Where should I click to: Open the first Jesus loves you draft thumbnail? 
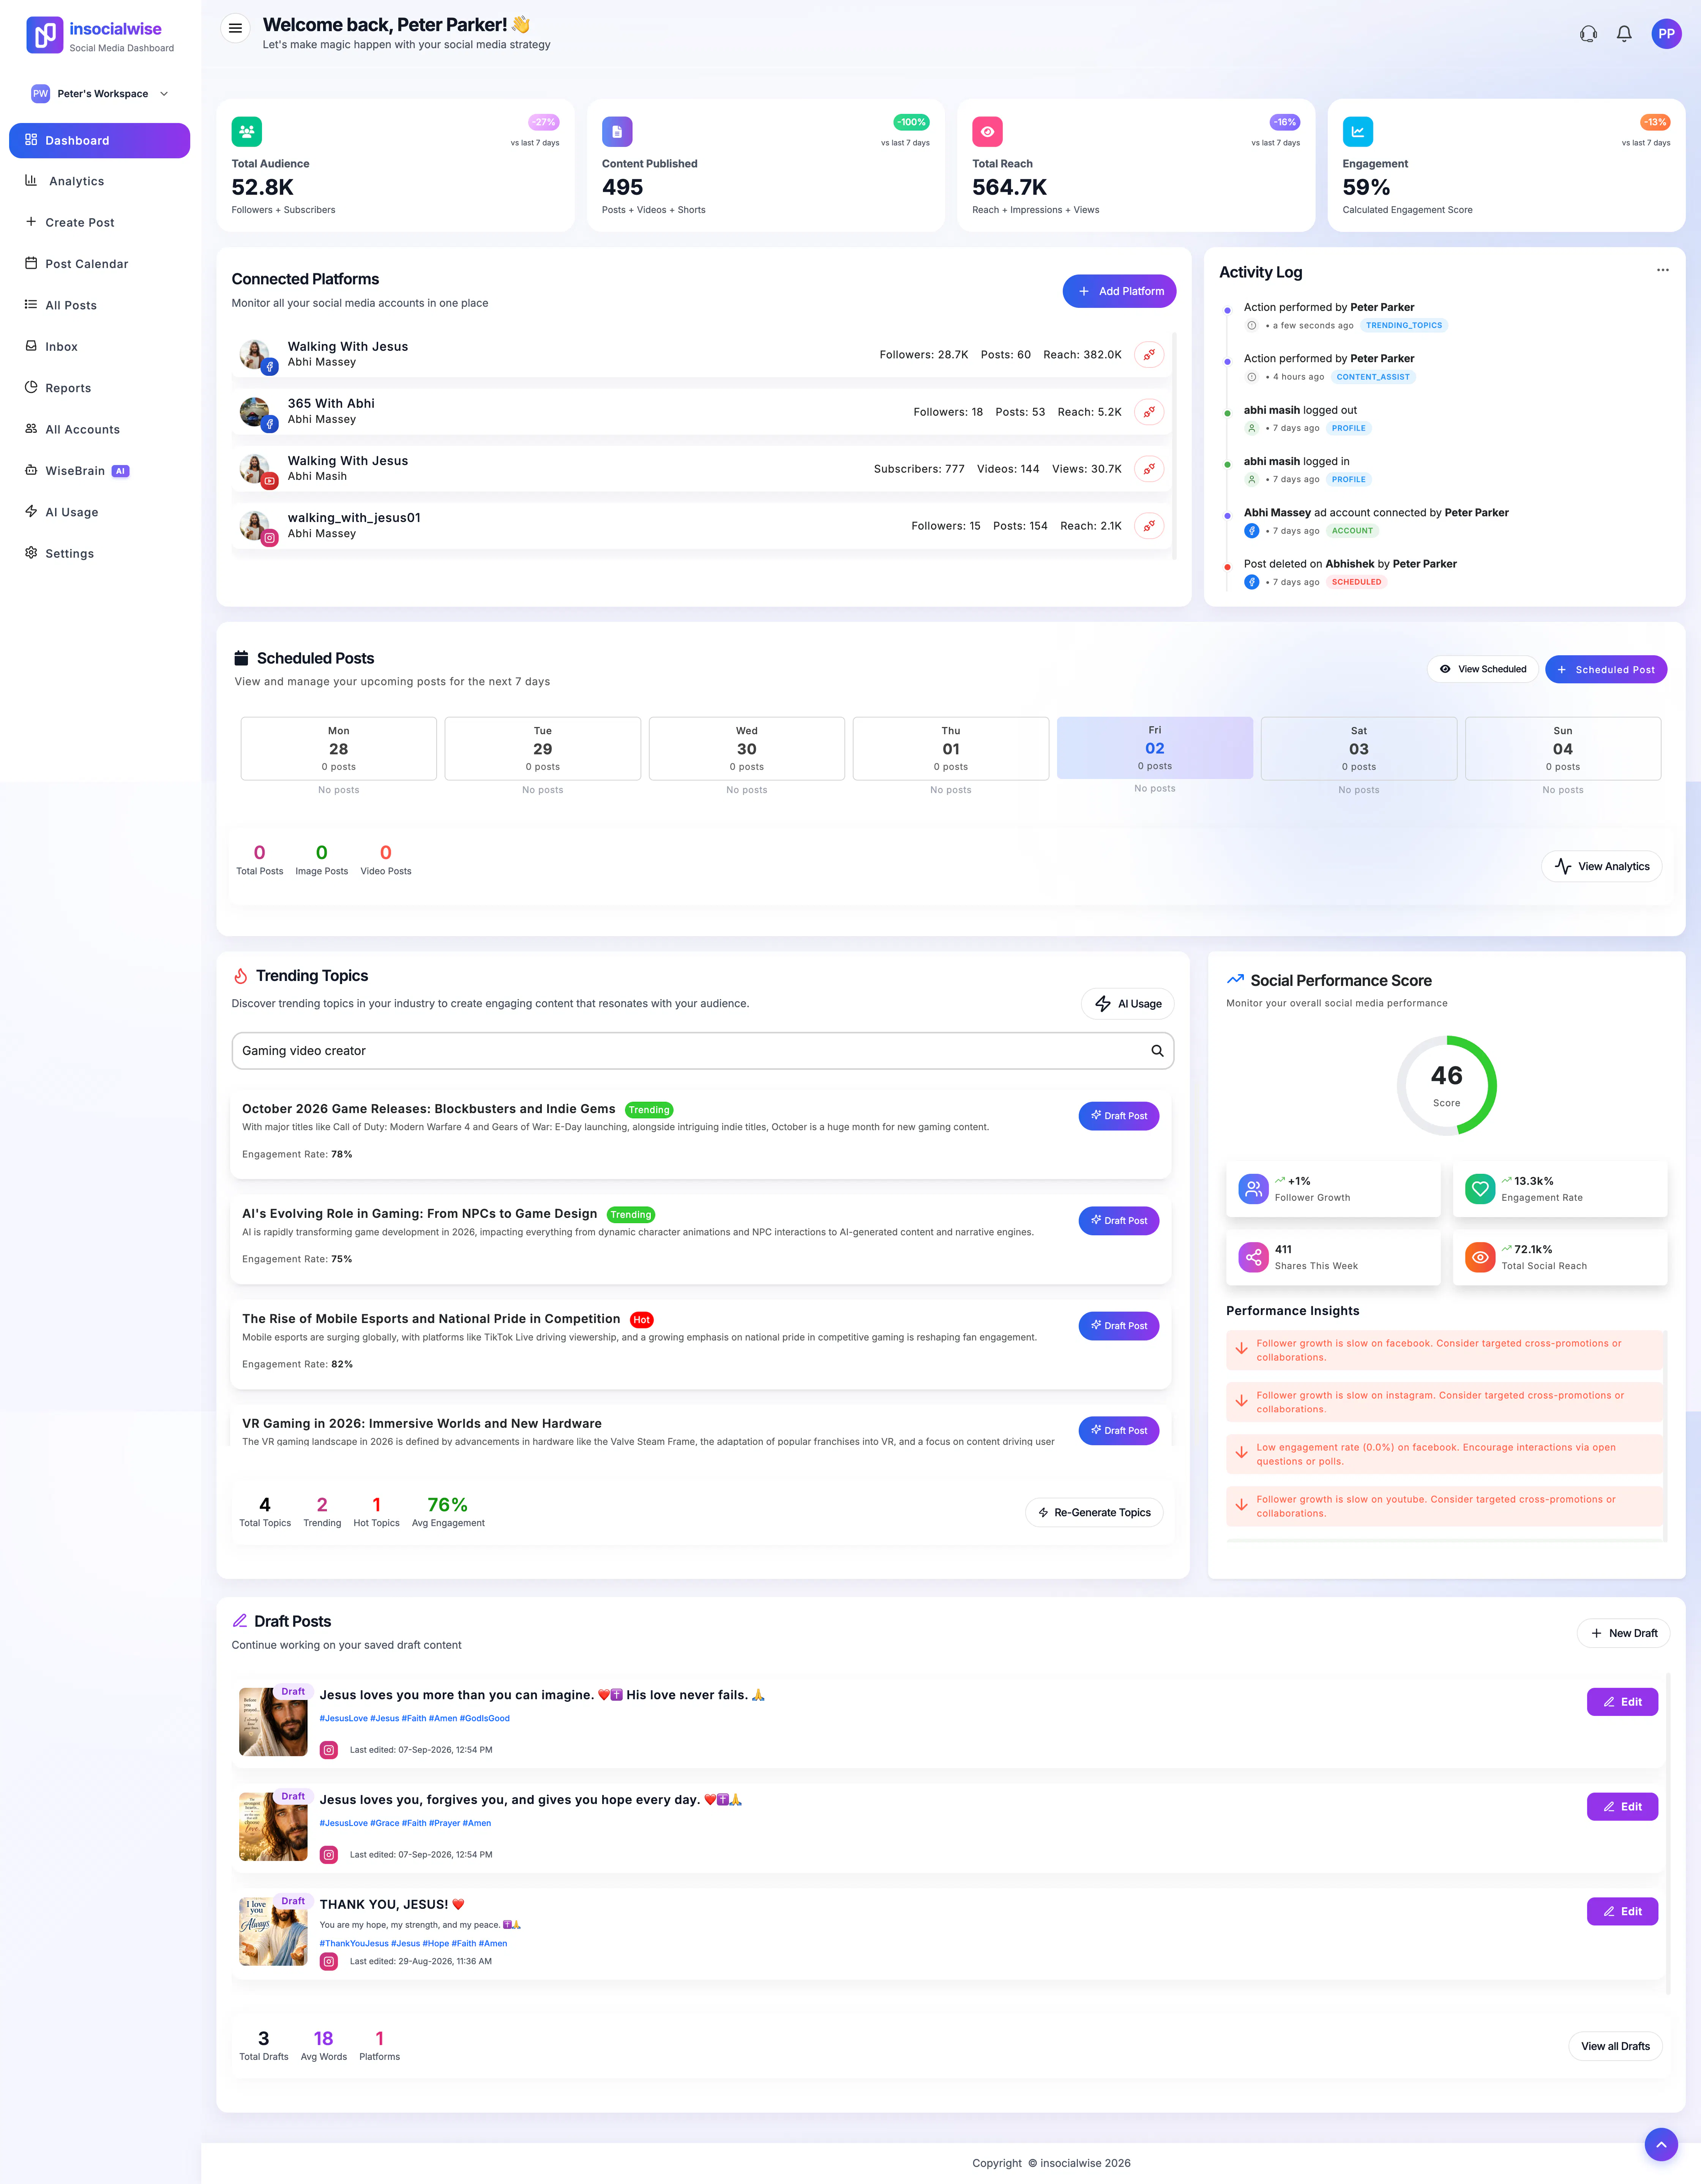[273, 1722]
